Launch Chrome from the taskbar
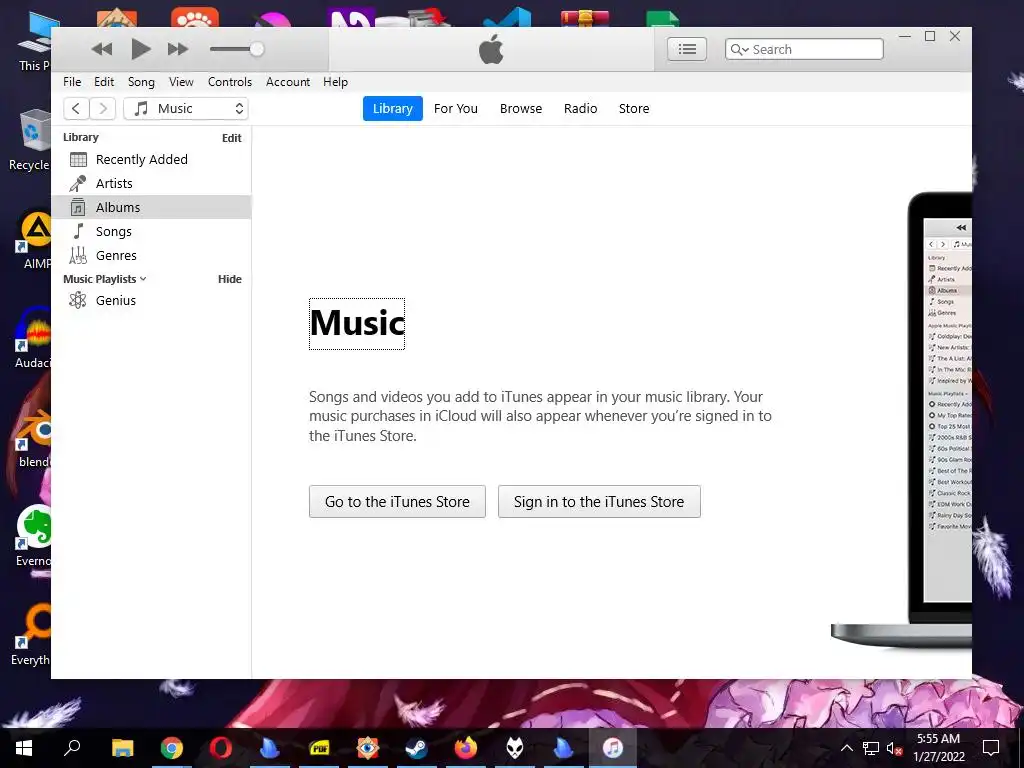The height and width of the screenshot is (768, 1024). [172, 748]
